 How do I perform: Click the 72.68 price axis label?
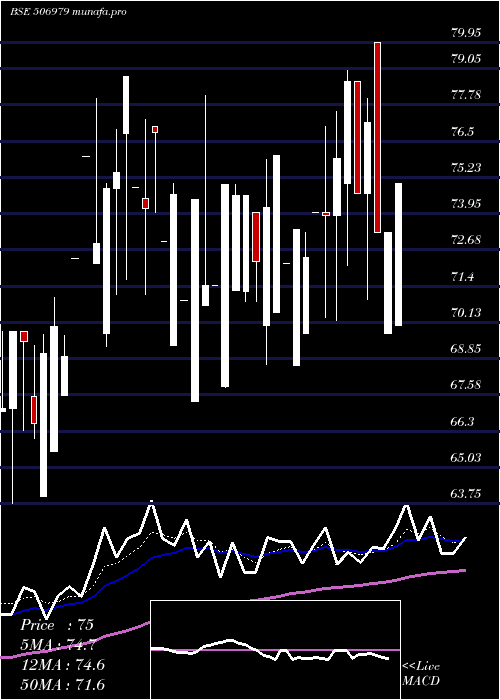[x=466, y=240]
